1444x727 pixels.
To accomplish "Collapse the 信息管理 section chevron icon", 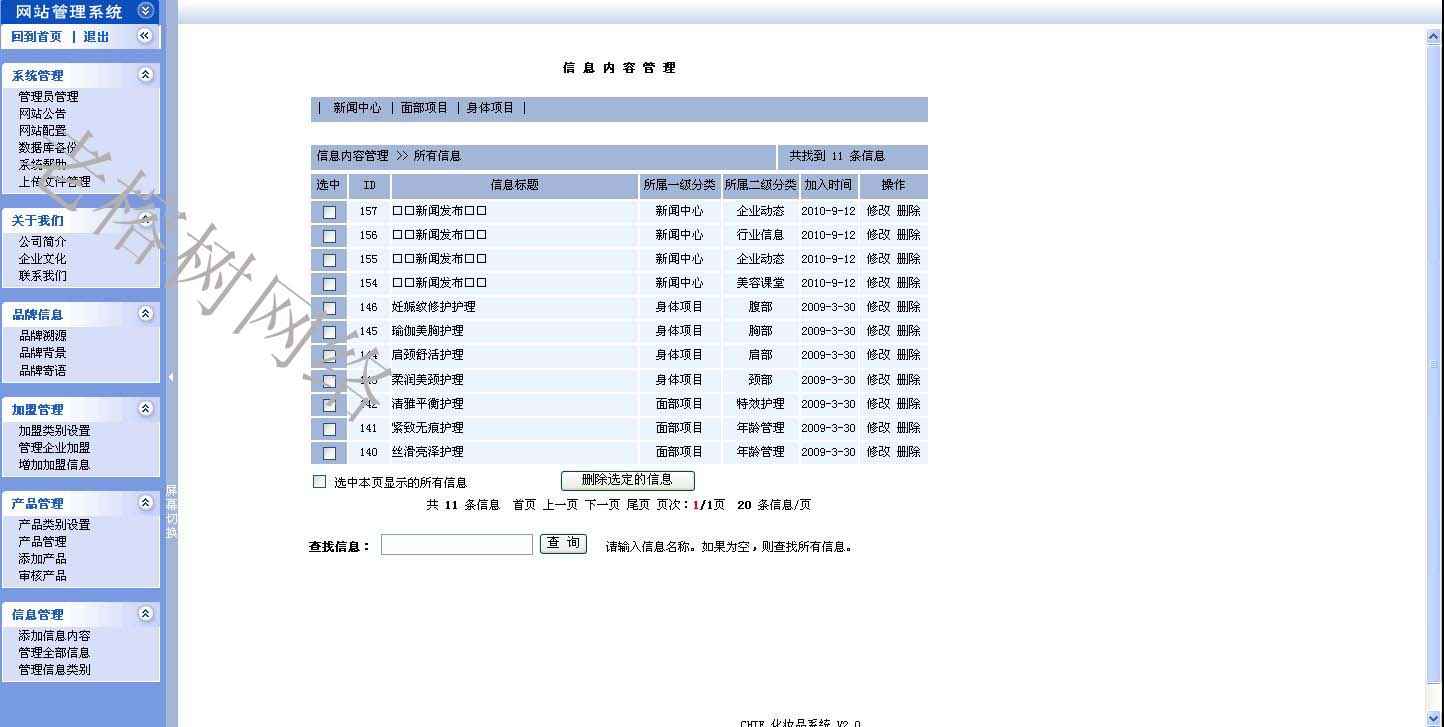I will coord(145,614).
